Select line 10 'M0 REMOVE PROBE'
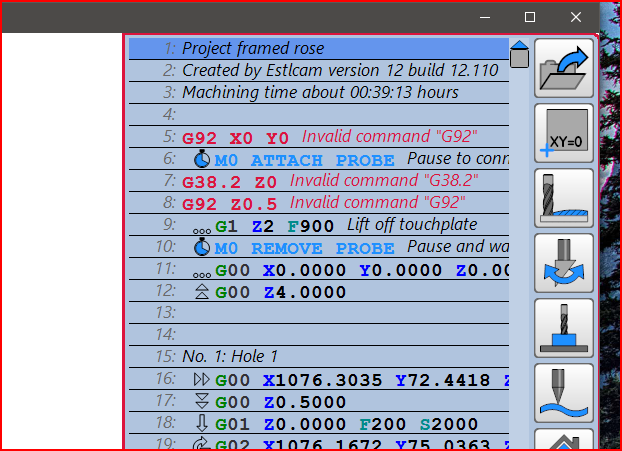The width and height of the screenshot is (622, 451). click(319, 247)
